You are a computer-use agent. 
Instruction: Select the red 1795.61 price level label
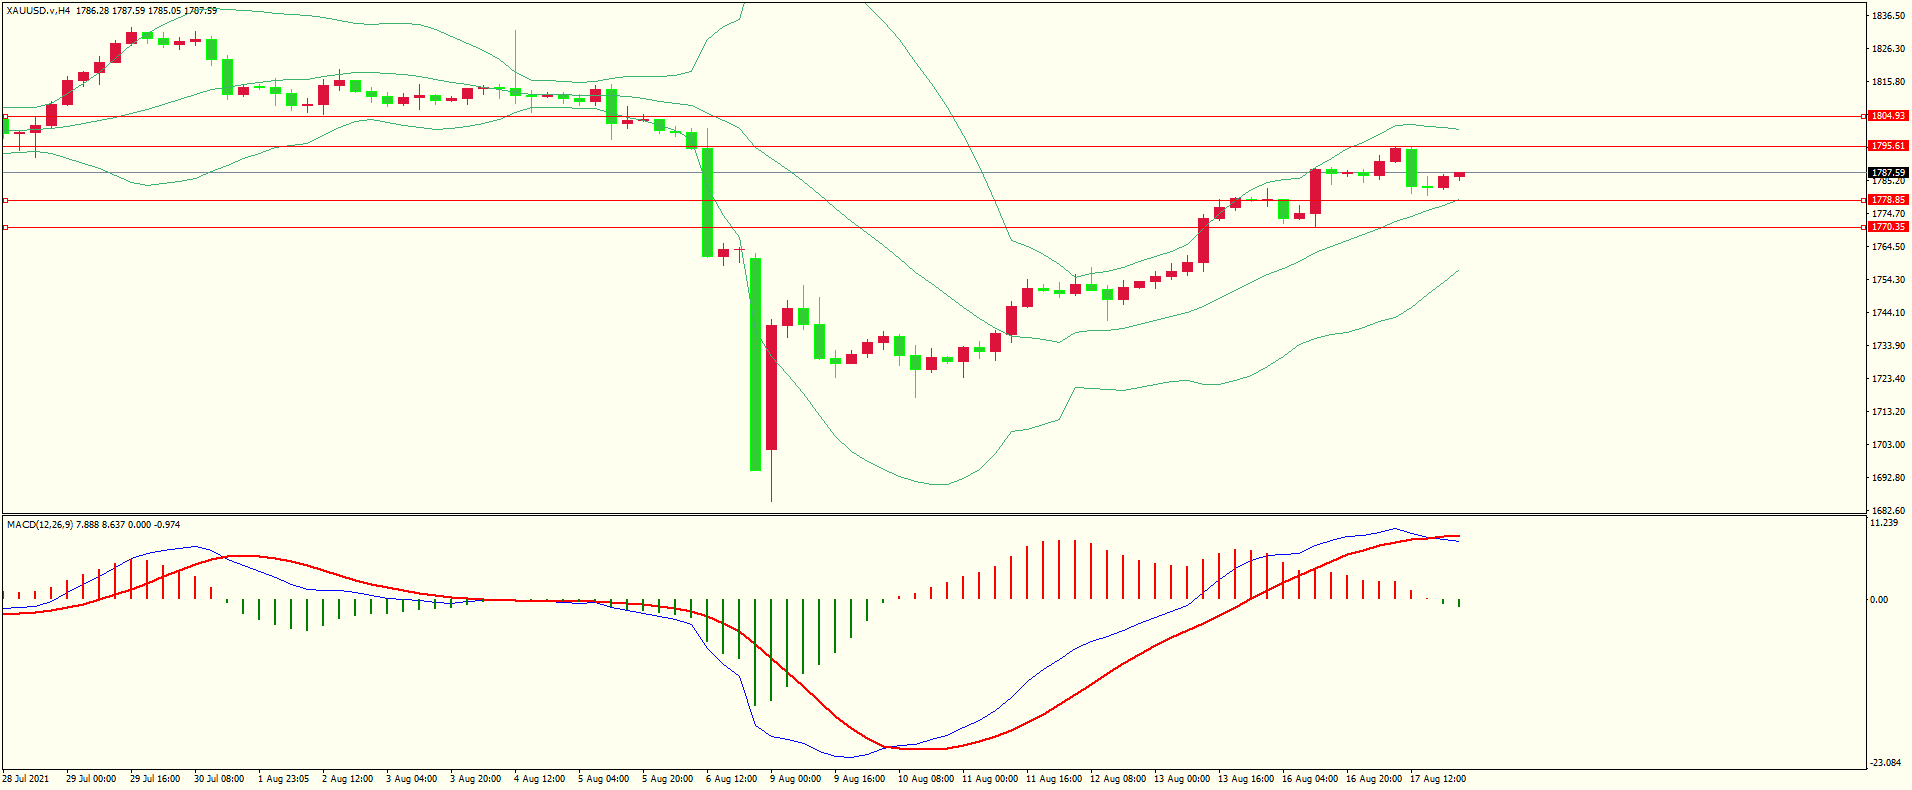(x=1888, y=146)
